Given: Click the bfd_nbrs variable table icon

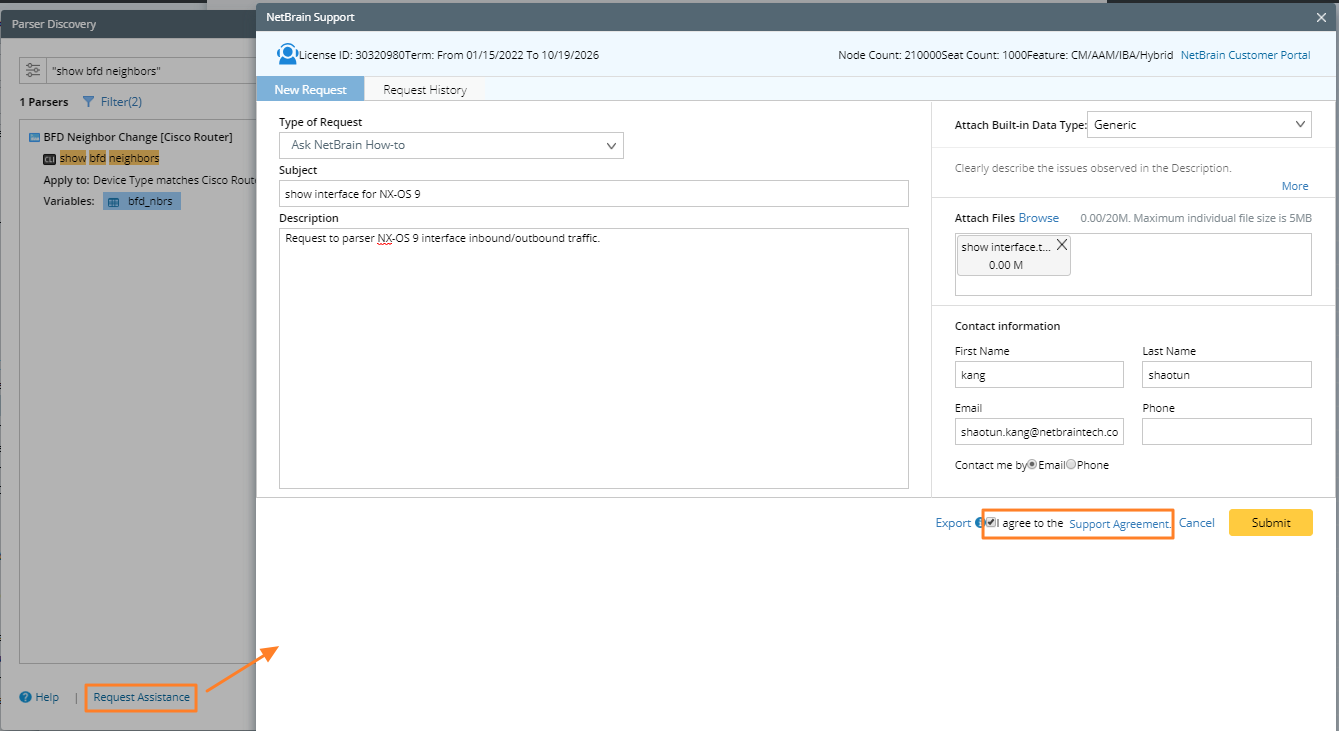Looking at the screenshot, I should pos(114,201).
